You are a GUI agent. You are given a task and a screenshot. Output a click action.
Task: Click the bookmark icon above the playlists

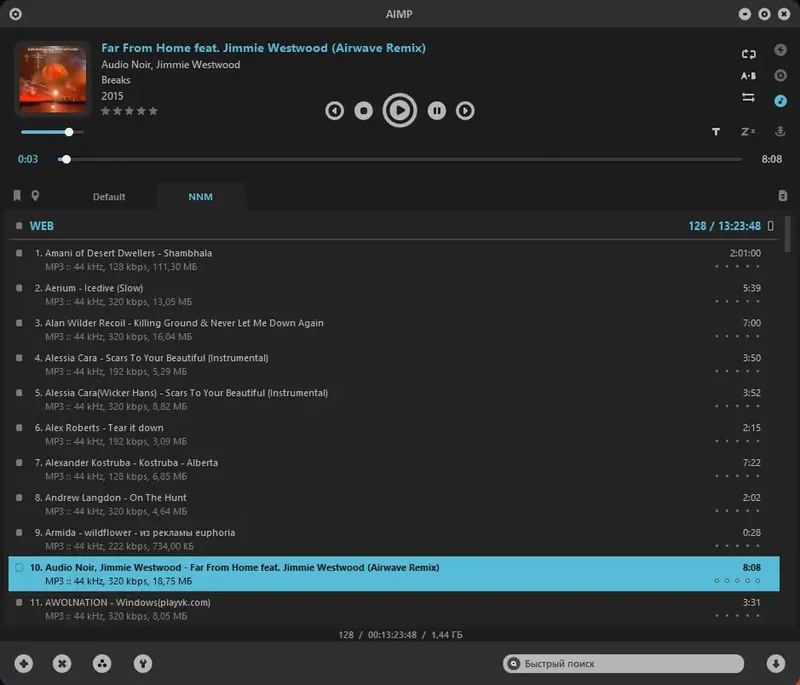tap(17, 196)
